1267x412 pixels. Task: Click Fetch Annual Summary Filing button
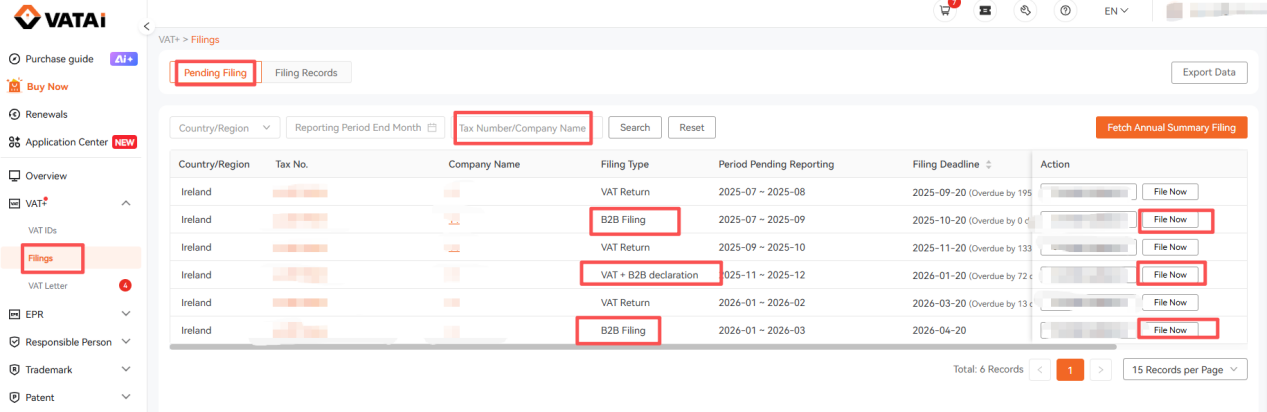[1172, 128]
